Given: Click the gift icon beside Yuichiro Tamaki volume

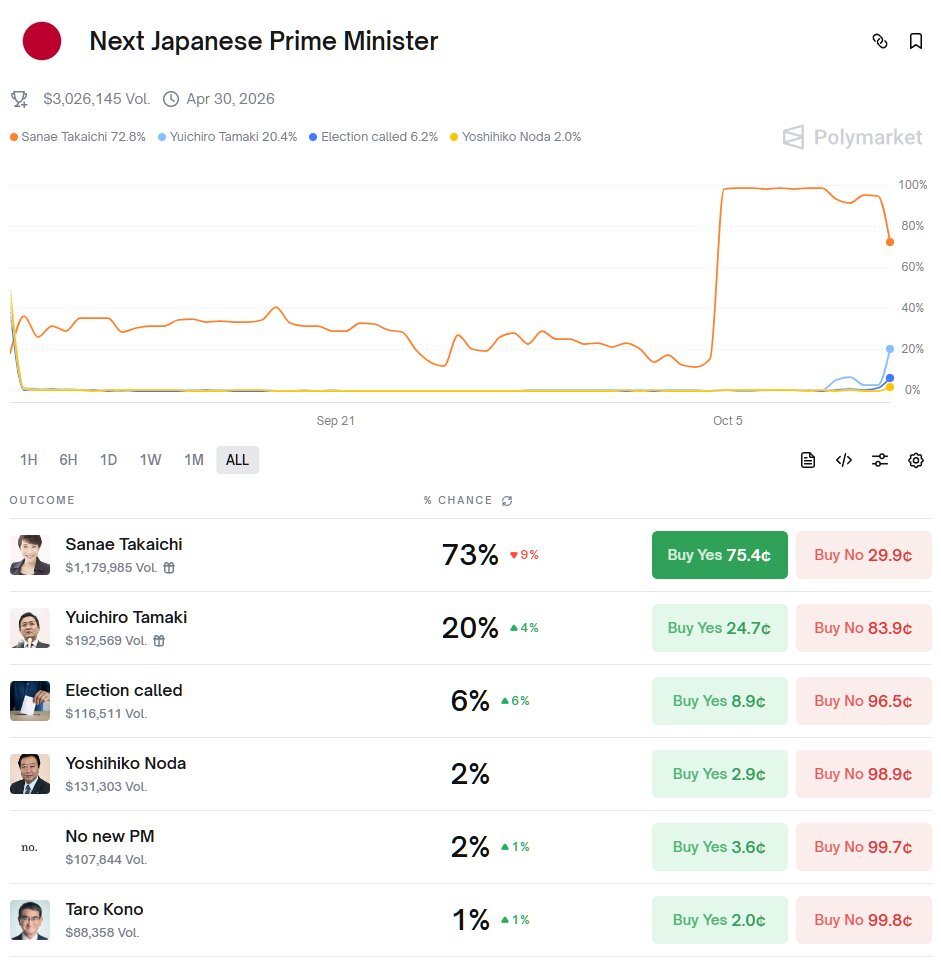Looking at the screenshot, I should tap(159, 641).
